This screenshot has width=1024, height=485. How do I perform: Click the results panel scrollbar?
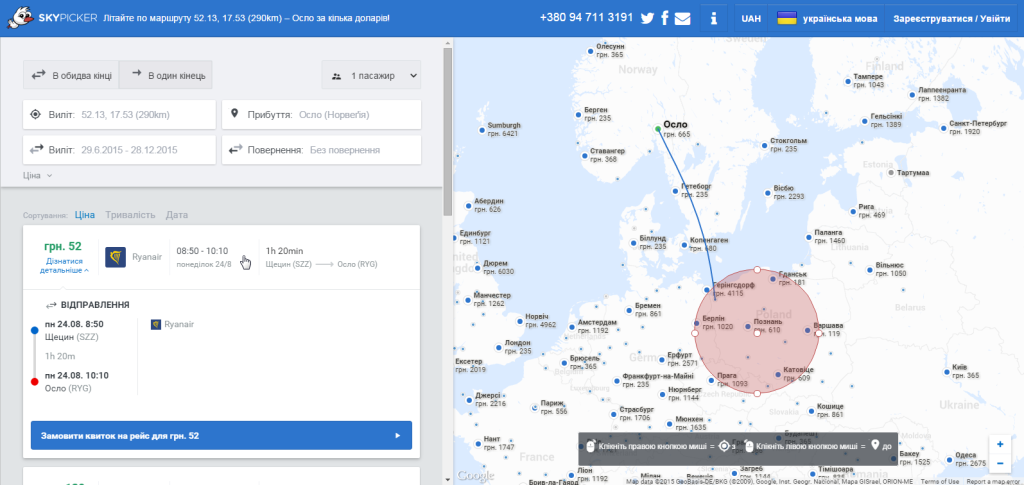point(447,131)
